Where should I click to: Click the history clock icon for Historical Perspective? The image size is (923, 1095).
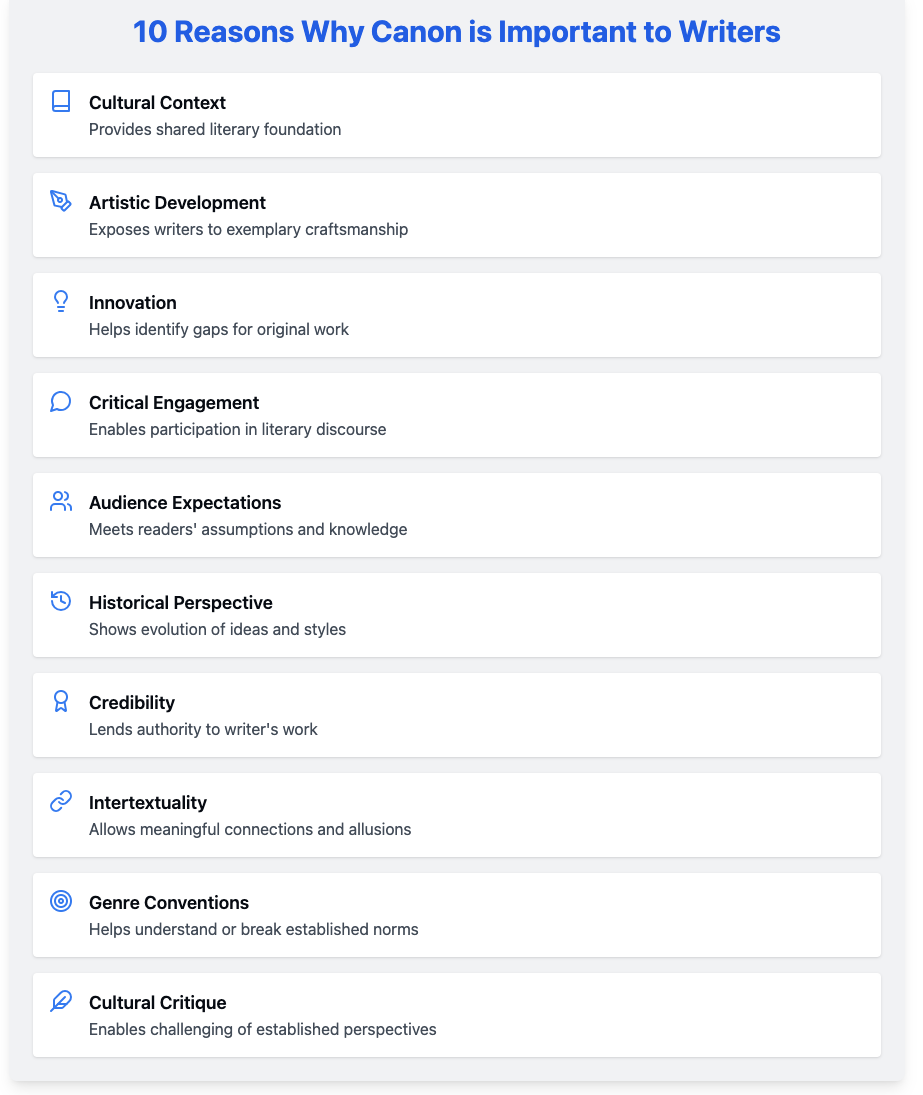click(61, 601)
